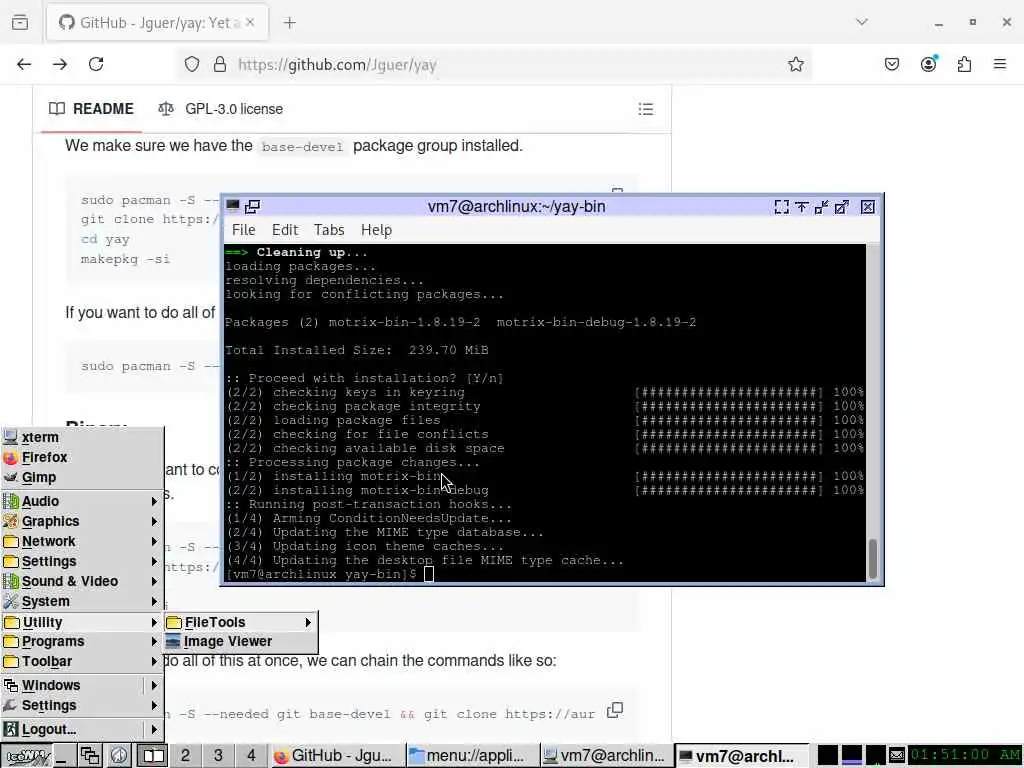The width and height of the screenshot is (1024, 768).
Task: Open the Pocket save icon
Action: coord(892,64)
